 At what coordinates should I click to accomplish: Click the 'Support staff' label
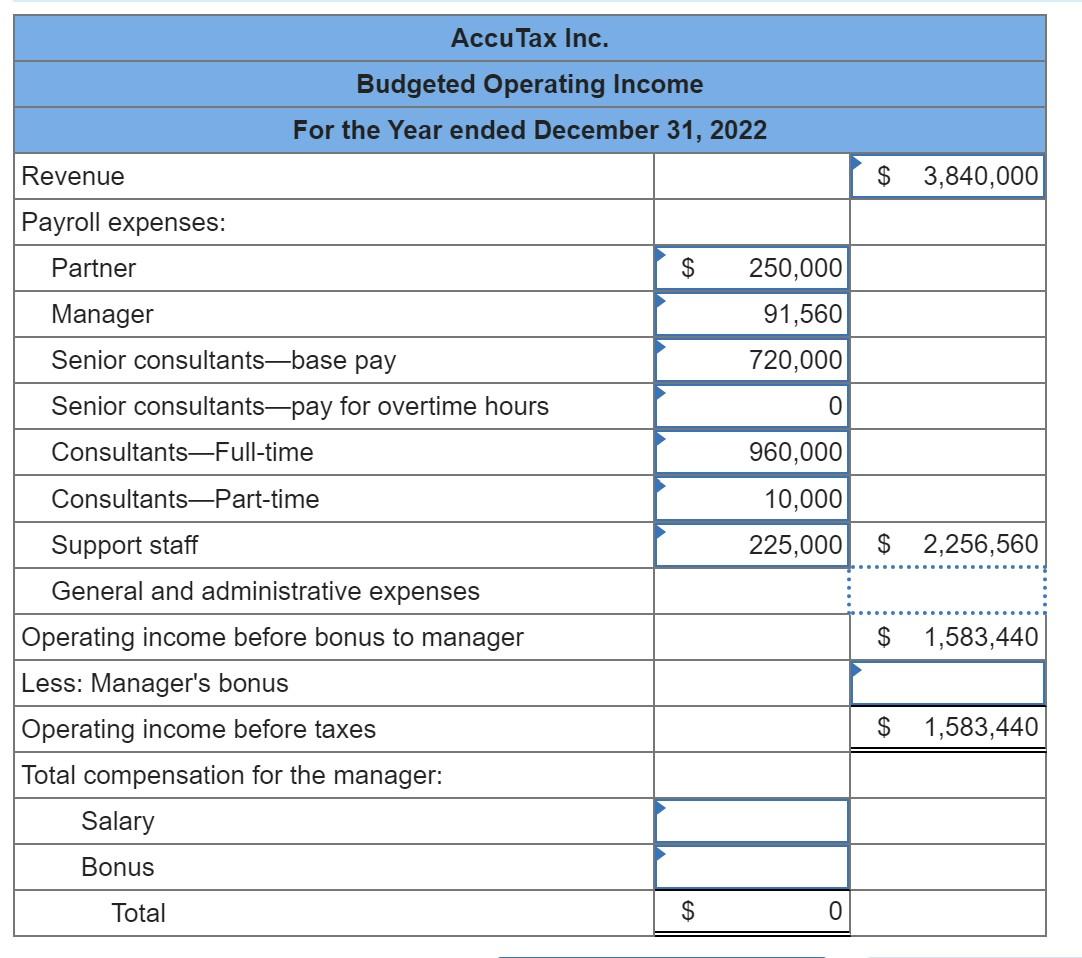click(125, 545)
